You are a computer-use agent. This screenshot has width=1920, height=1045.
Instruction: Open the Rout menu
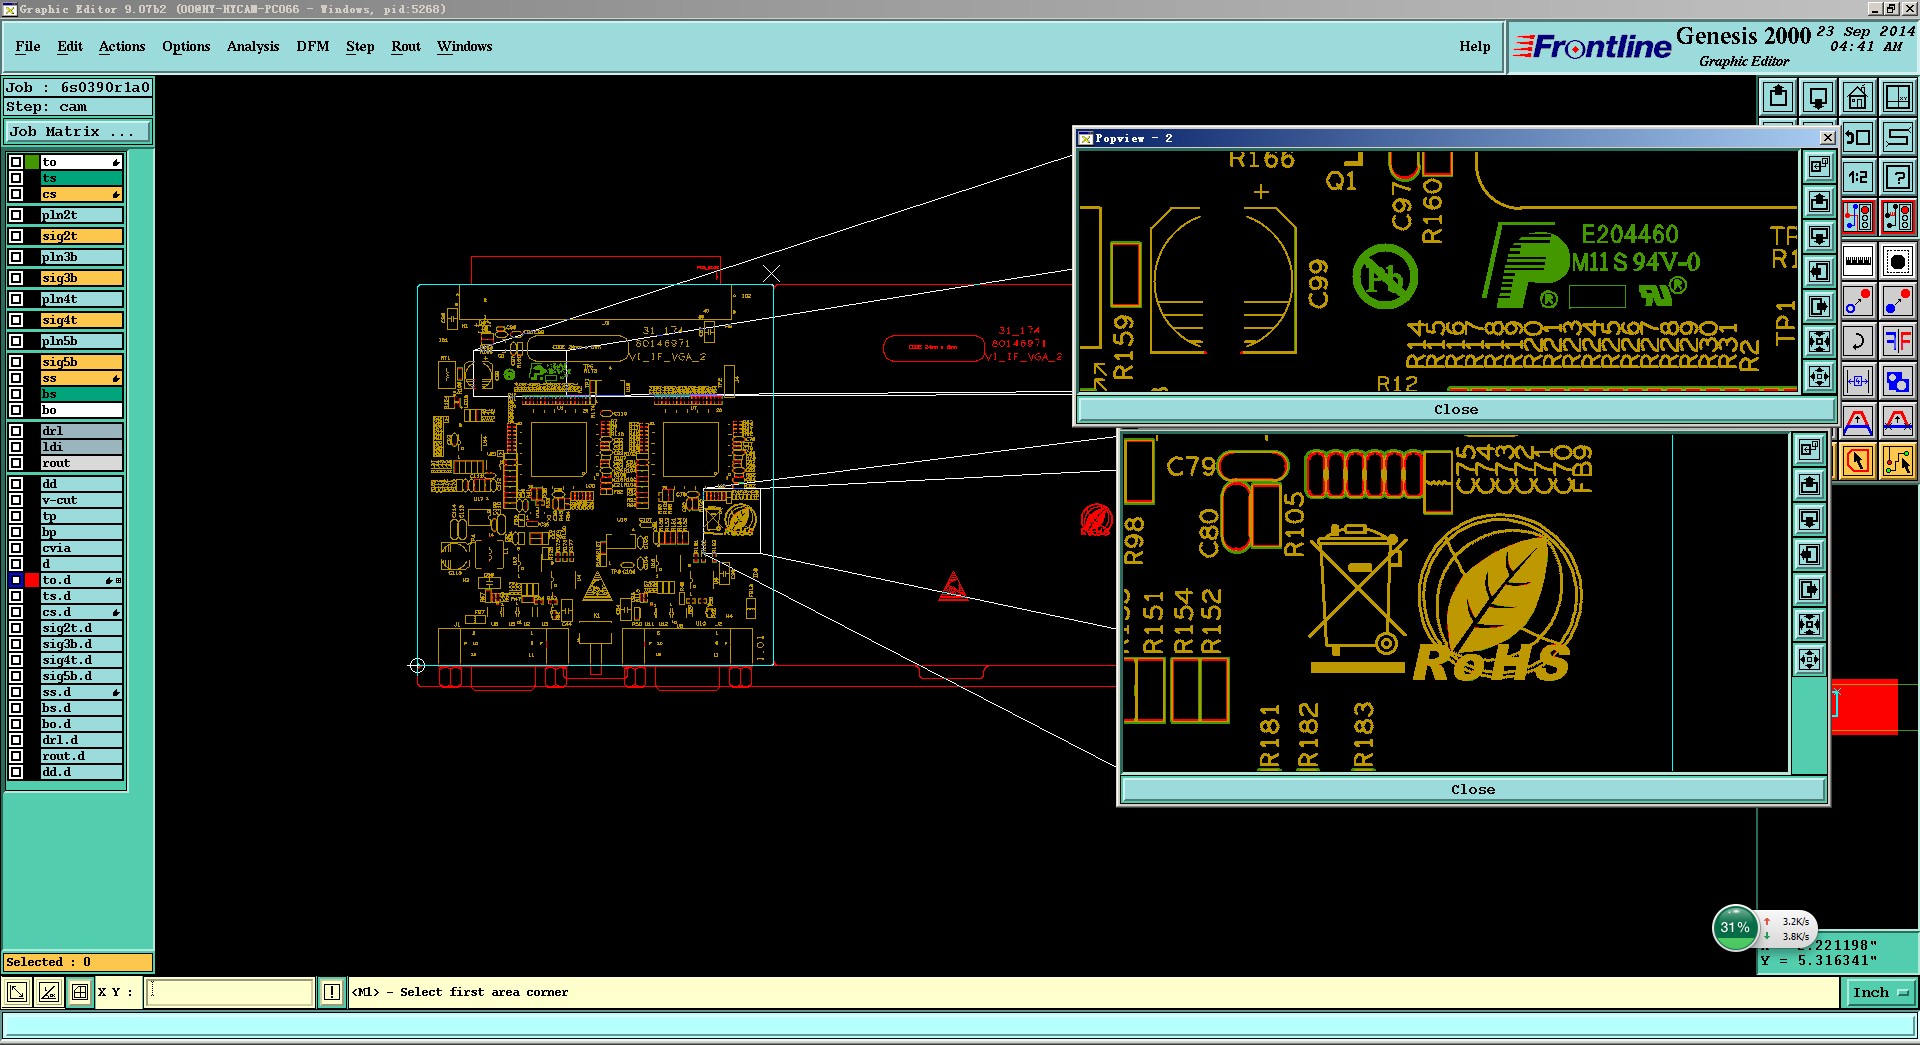click(x=406, y=46)
